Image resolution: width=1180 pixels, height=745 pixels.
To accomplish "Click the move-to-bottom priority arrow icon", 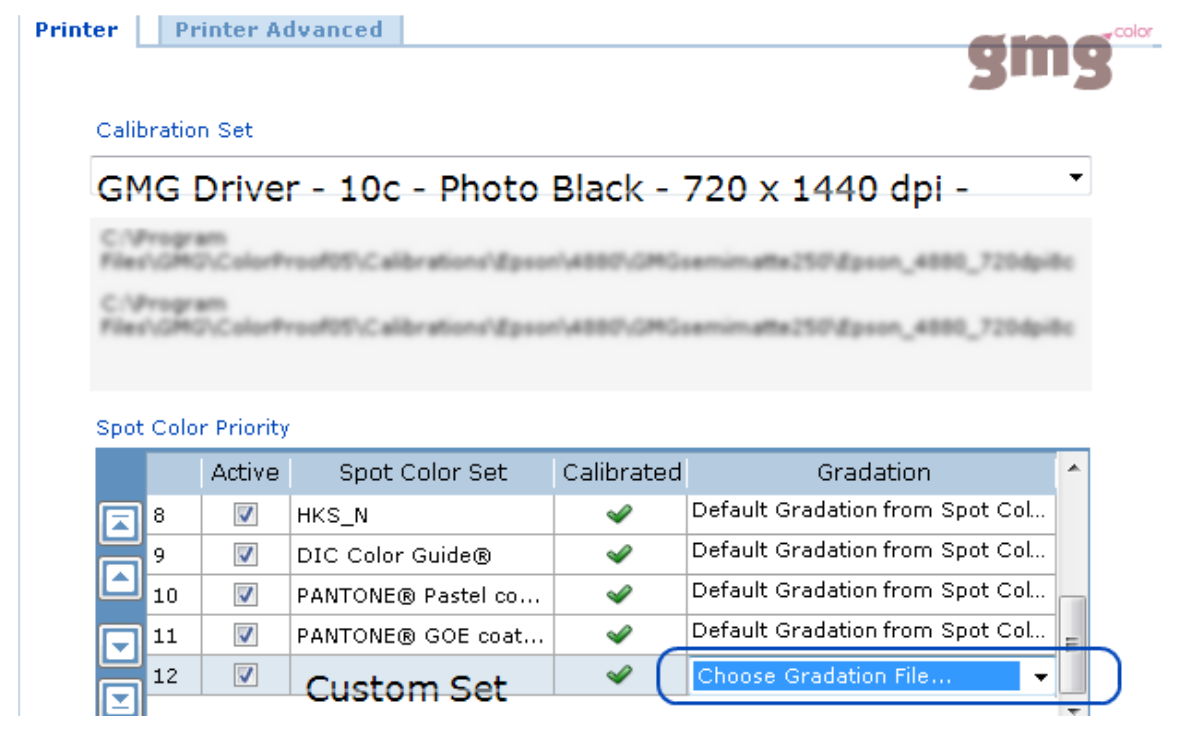I will (120, 698).
